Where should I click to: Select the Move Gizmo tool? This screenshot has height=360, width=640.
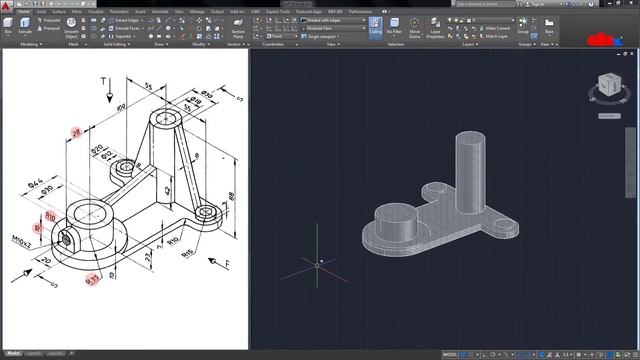point(414,28)
